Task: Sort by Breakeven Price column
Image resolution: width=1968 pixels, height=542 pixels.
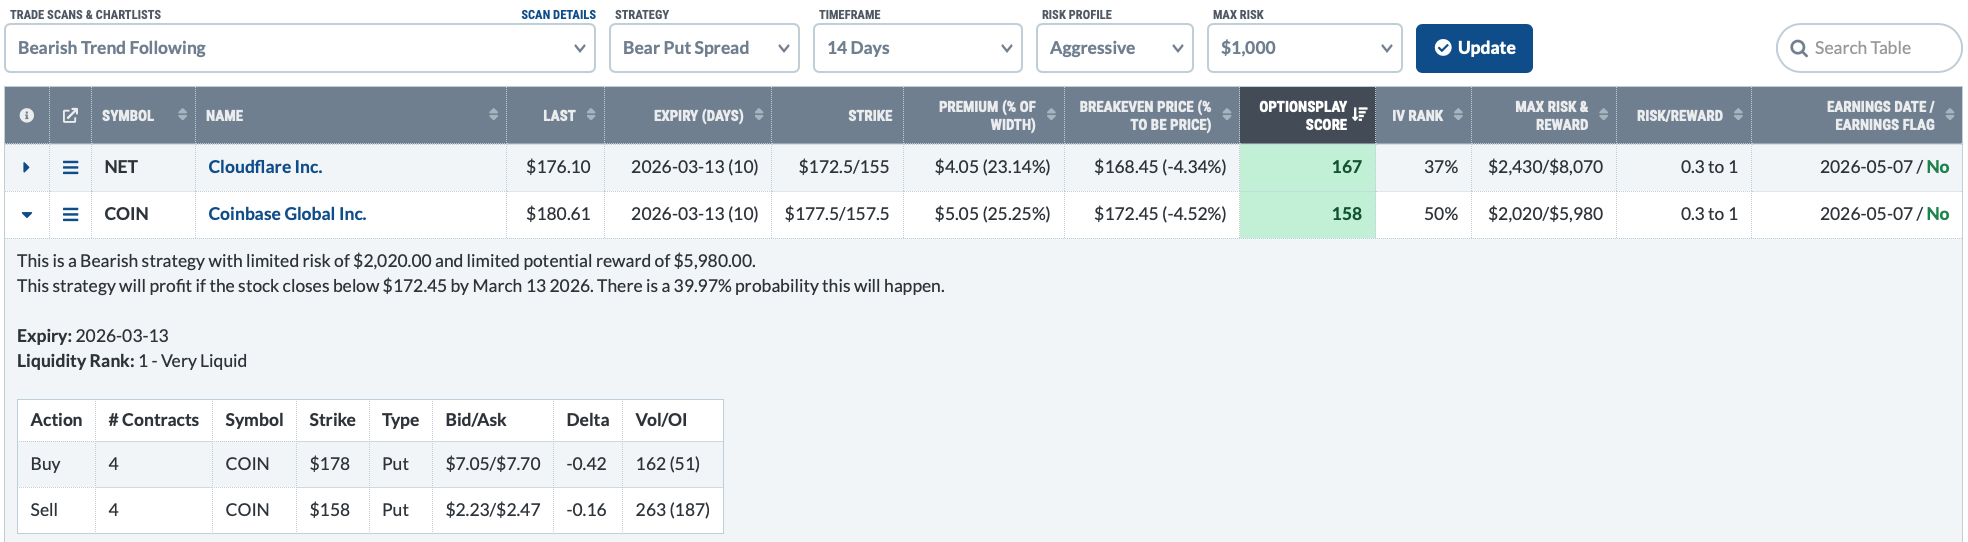Action: [x=1227, y=115]
